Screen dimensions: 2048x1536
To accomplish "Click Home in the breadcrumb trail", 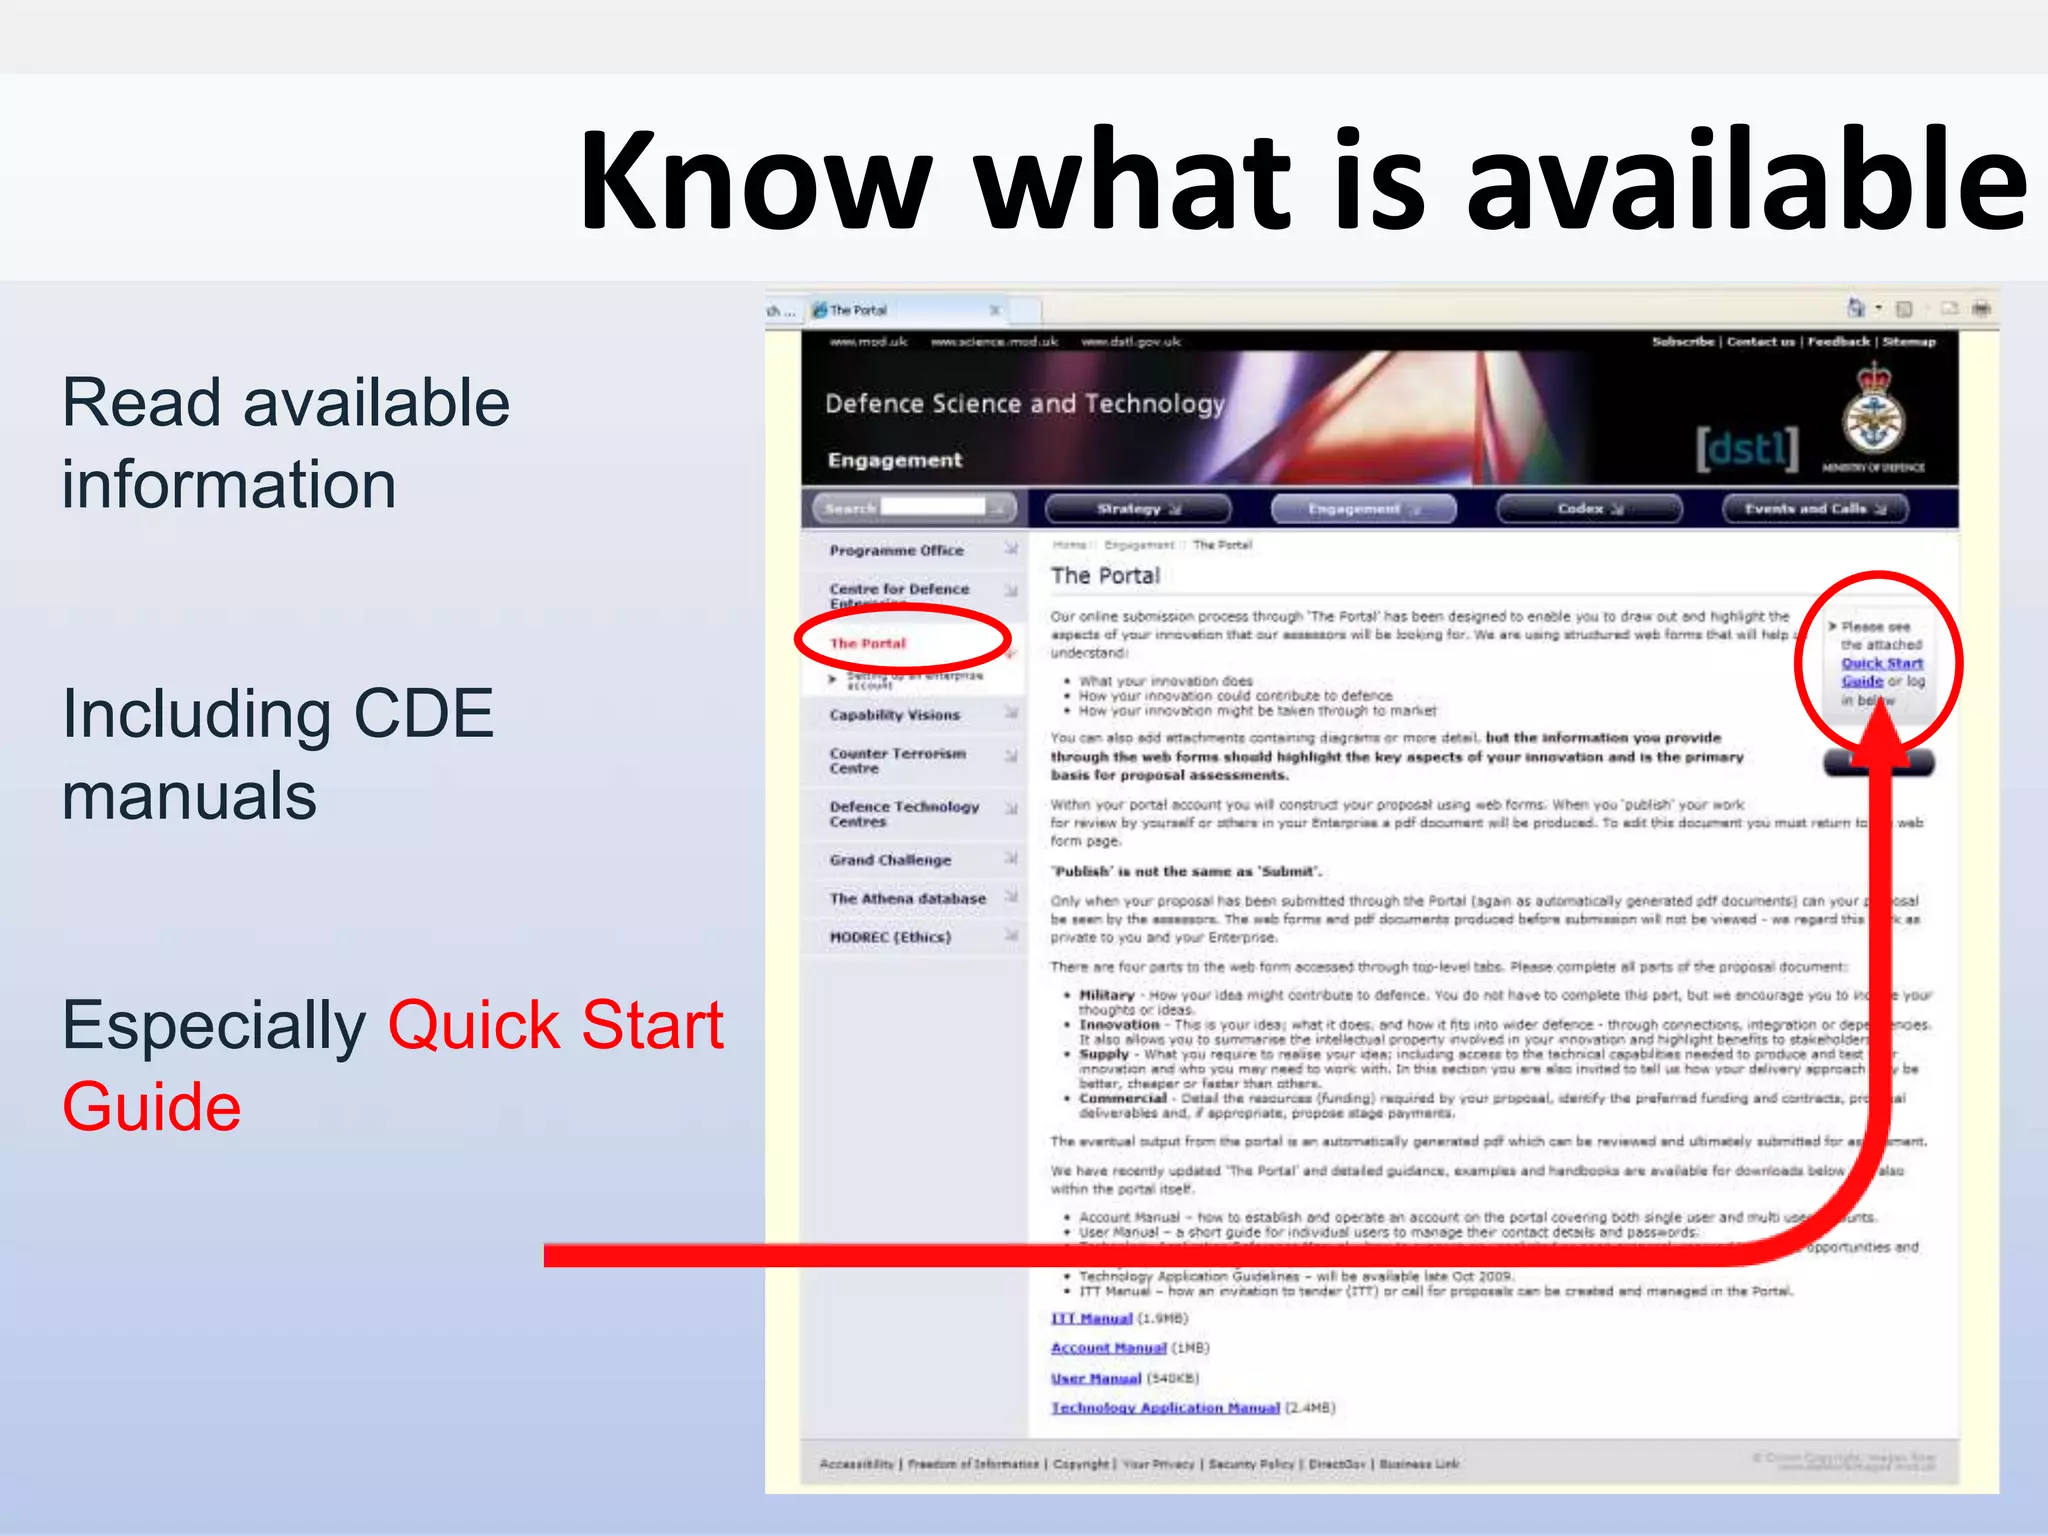I will pos(1069,545).
